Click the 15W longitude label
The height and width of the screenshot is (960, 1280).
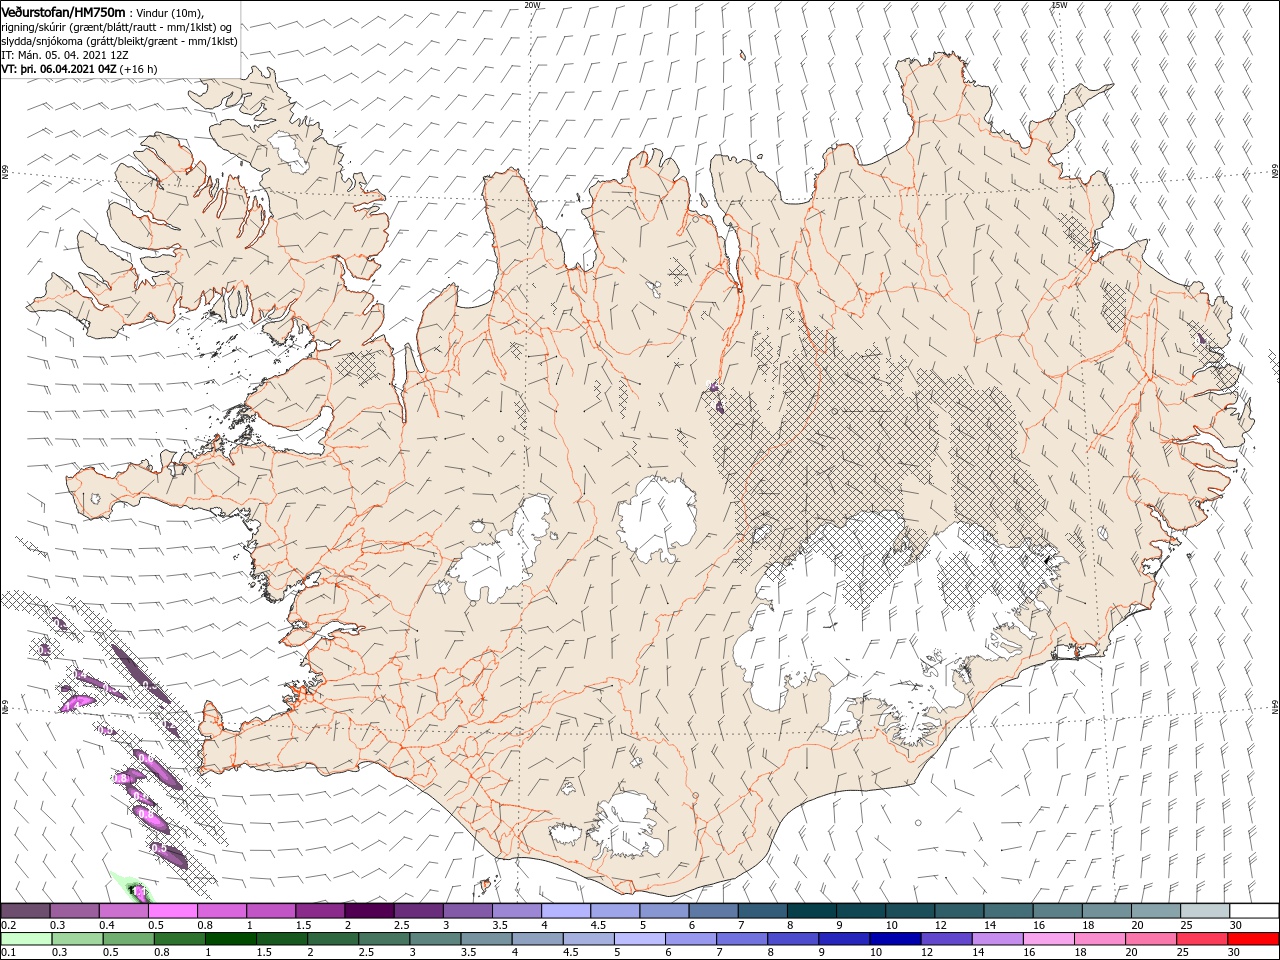pyautogui.click(x=1059, y=5)
